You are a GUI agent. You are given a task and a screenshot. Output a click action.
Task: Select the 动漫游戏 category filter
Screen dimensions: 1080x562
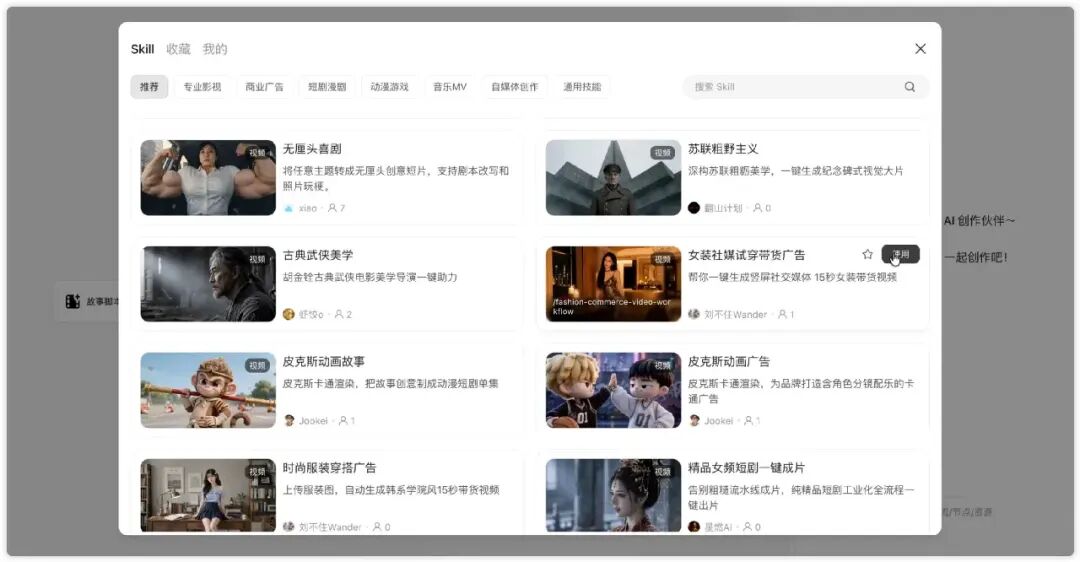click(390, 87)
